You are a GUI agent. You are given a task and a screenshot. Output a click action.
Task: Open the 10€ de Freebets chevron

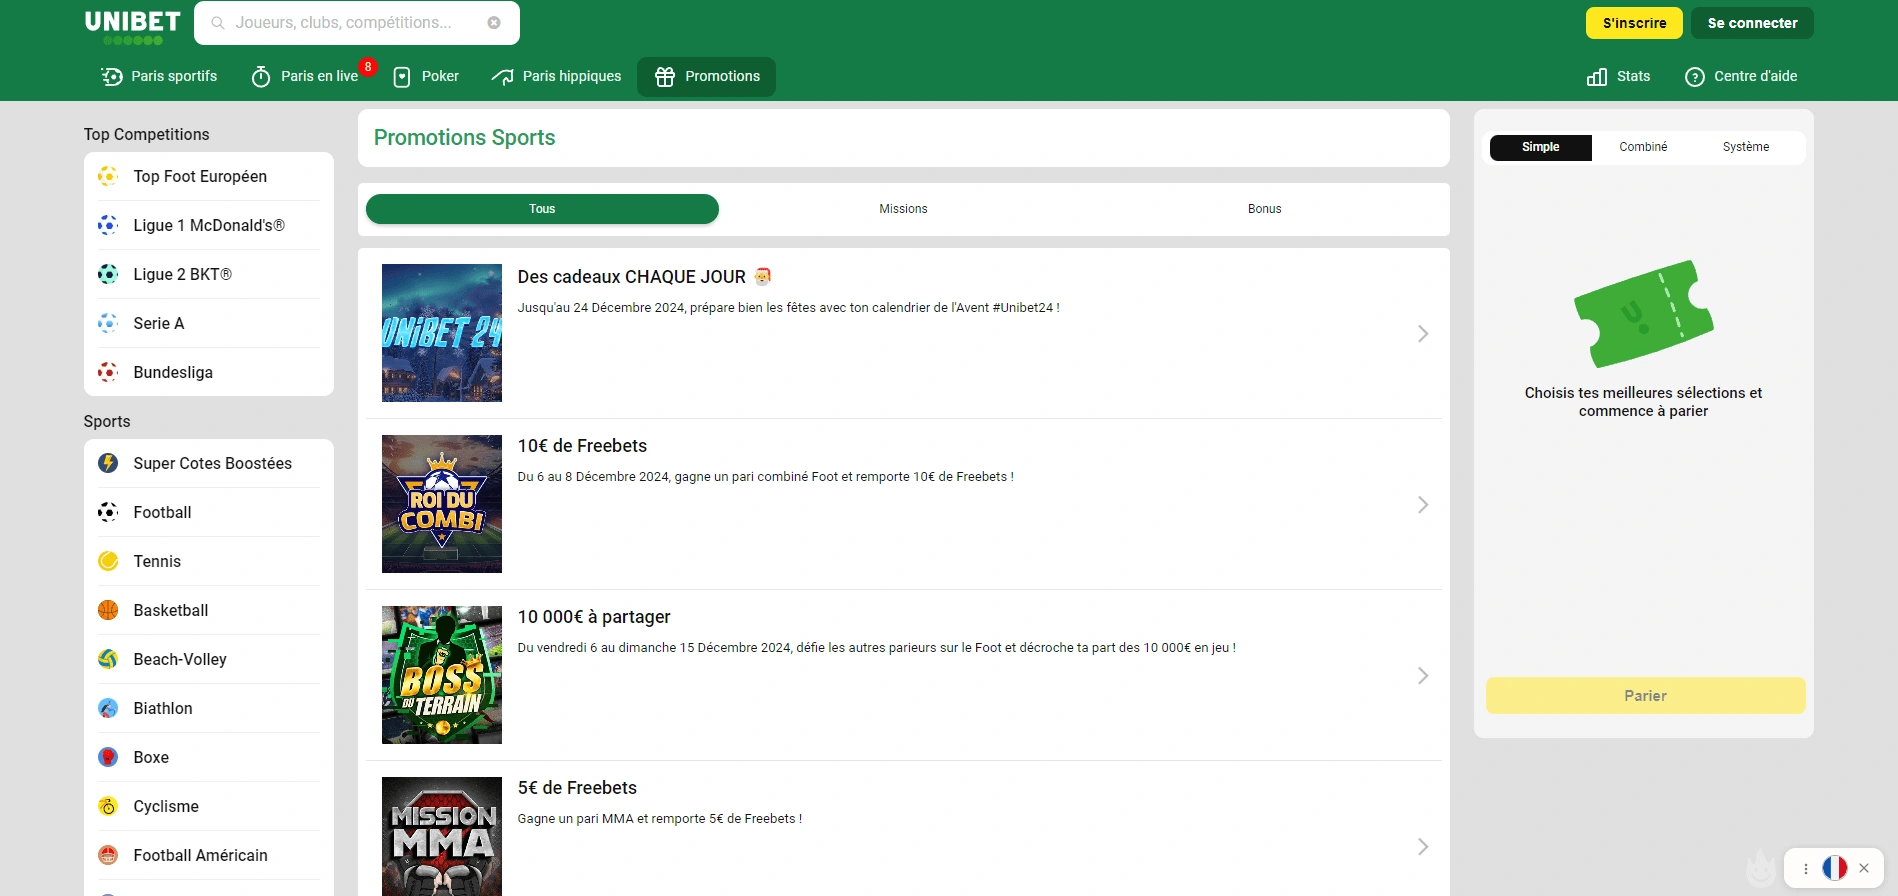click(1422, 505)
